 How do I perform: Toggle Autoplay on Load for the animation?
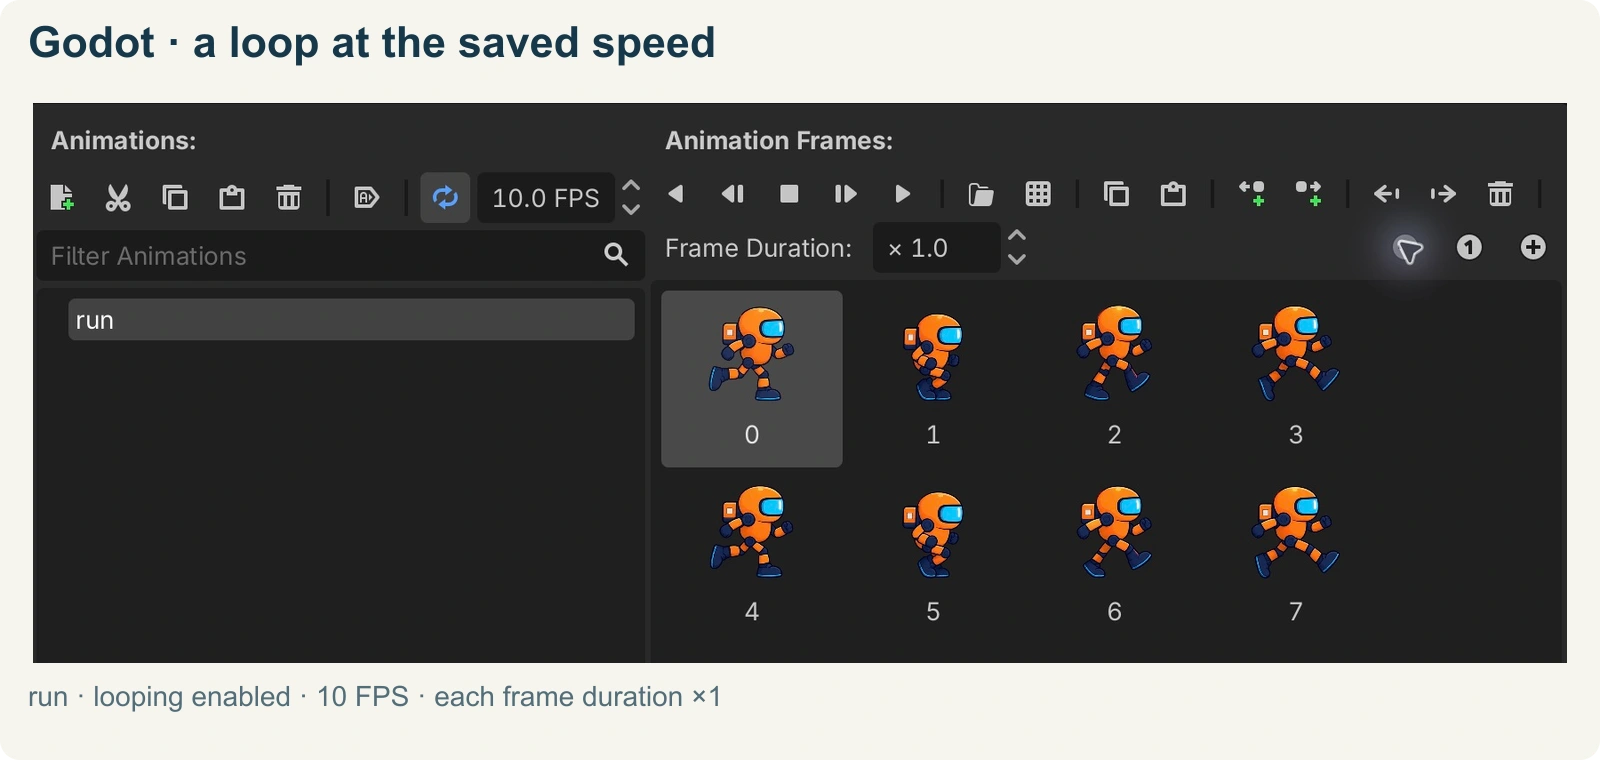(367, 197)
